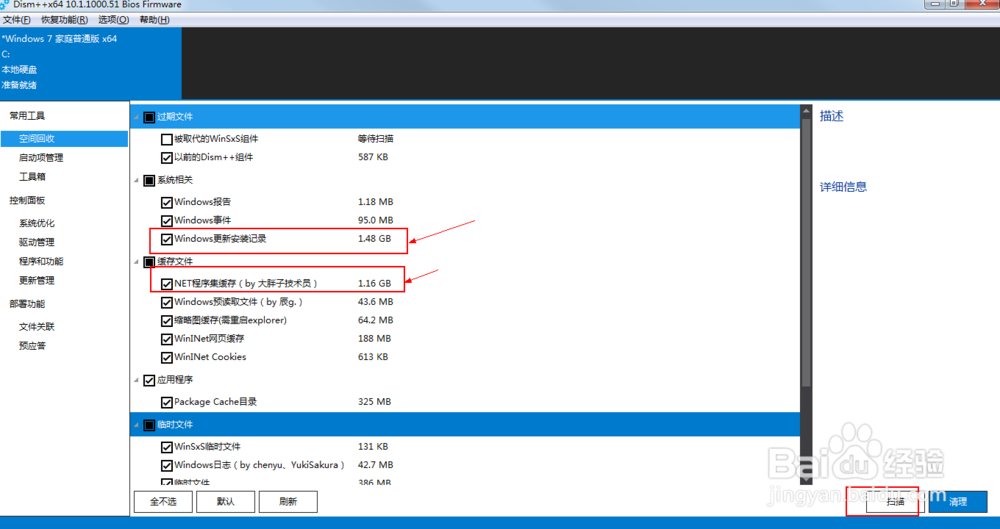Uncheck 以前的Dism++组件
Screen dimensions: 1000x529
pos(166,158)
